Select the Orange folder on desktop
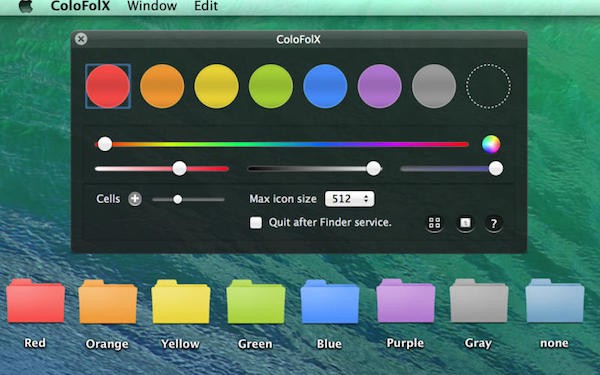 [108, 302]
